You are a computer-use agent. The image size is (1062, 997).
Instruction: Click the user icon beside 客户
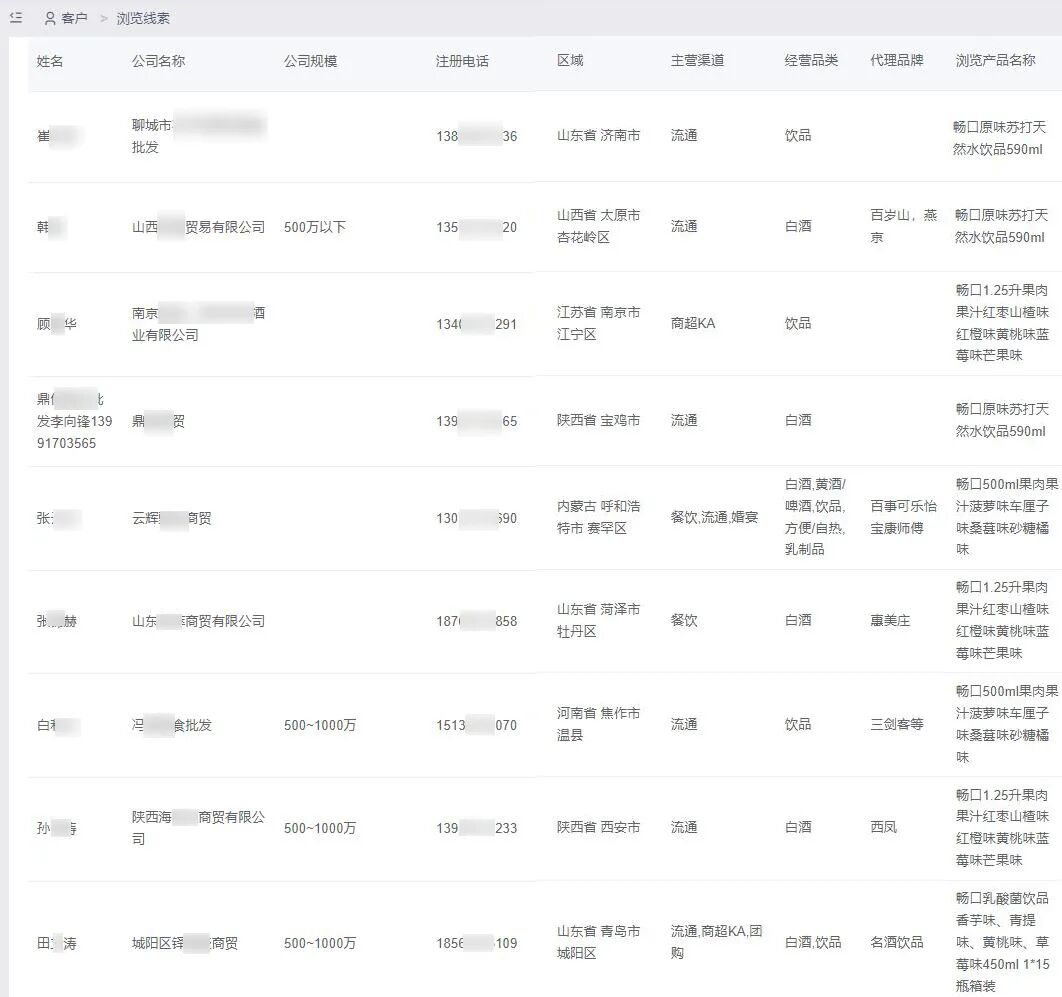(x=49, y=18)
